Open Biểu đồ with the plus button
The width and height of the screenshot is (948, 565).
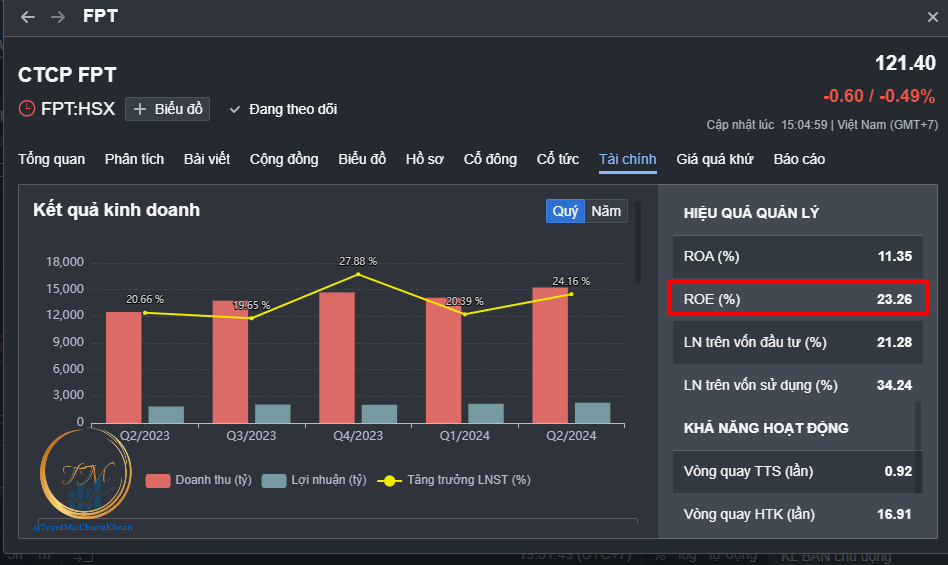[167, 109]
